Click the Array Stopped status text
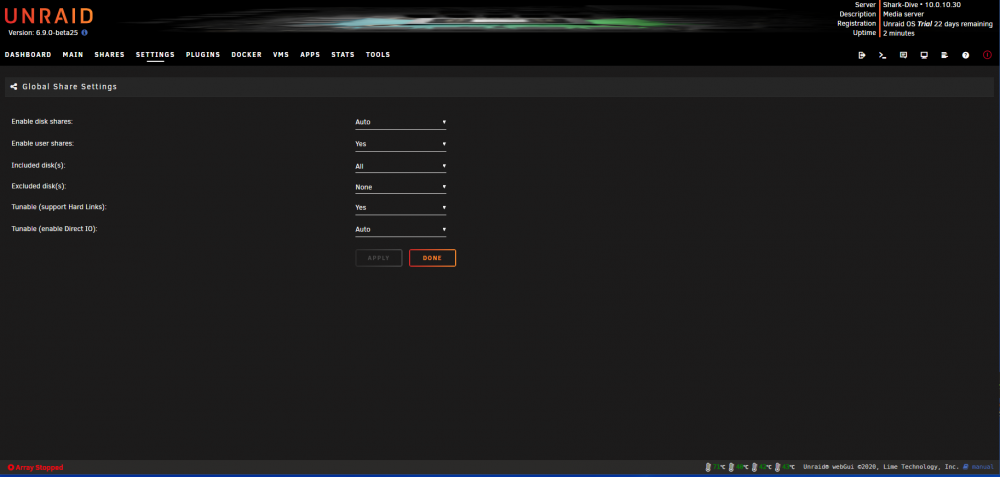This screenshot has height=477, width=1000. 40,467
